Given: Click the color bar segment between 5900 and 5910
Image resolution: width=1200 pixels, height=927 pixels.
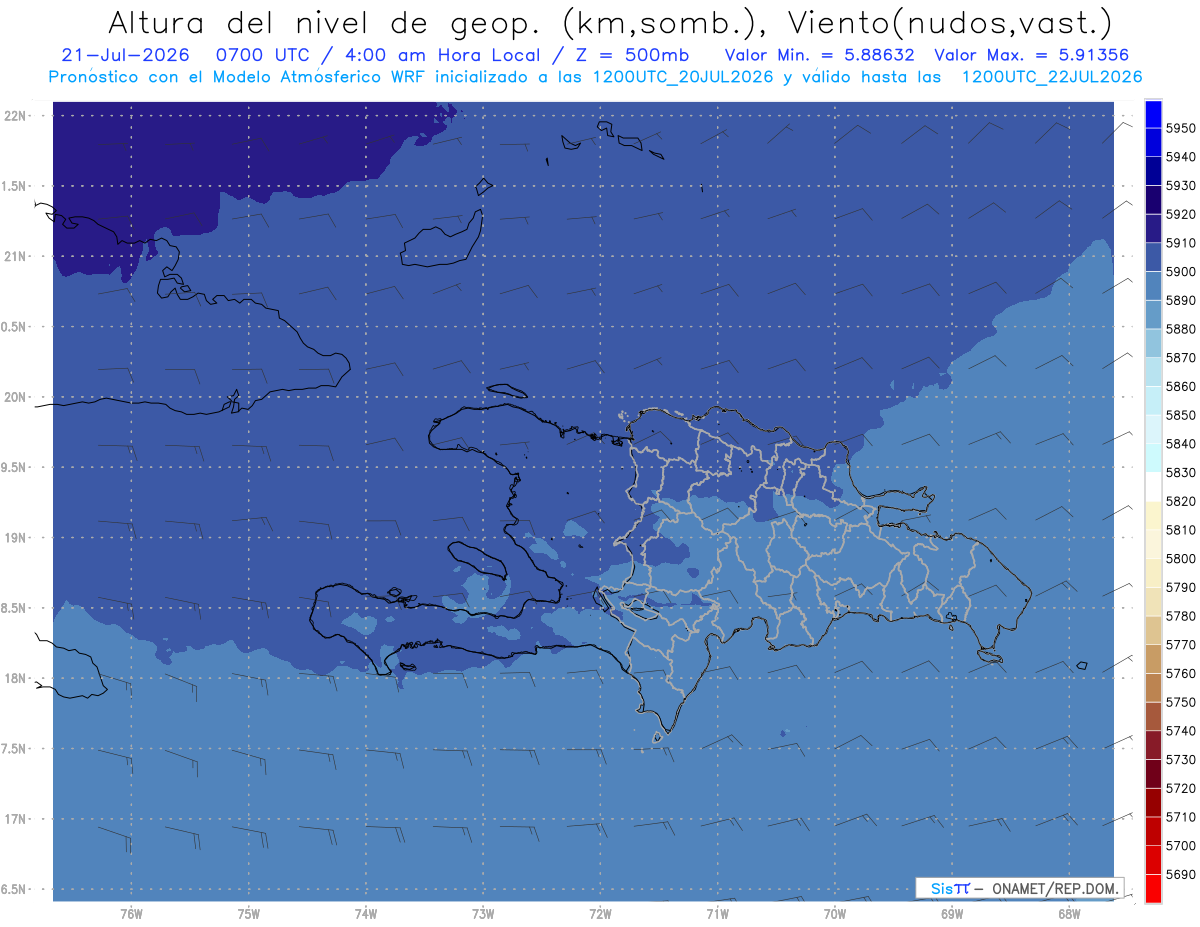Looking at the screenshot, I should click(x=1153, y=257).
